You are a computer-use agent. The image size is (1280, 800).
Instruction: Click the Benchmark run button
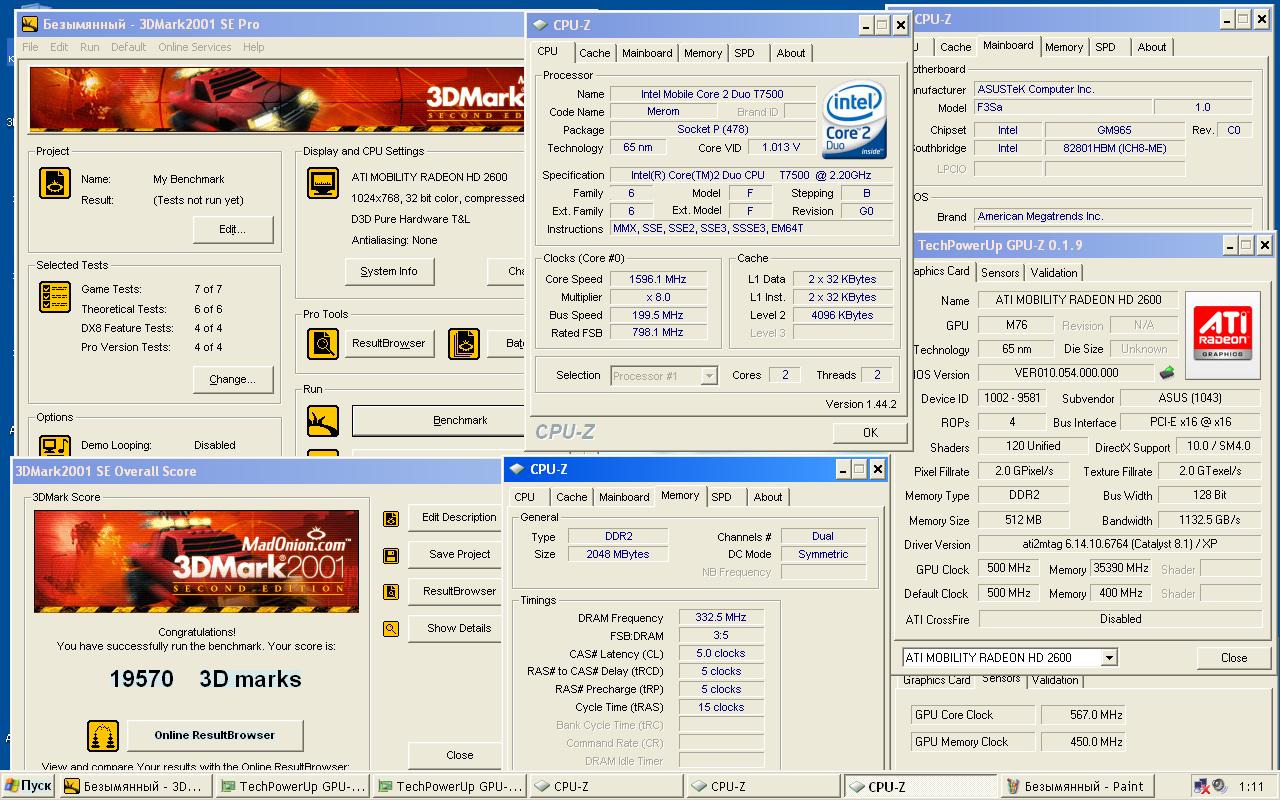tap(439, 421)
